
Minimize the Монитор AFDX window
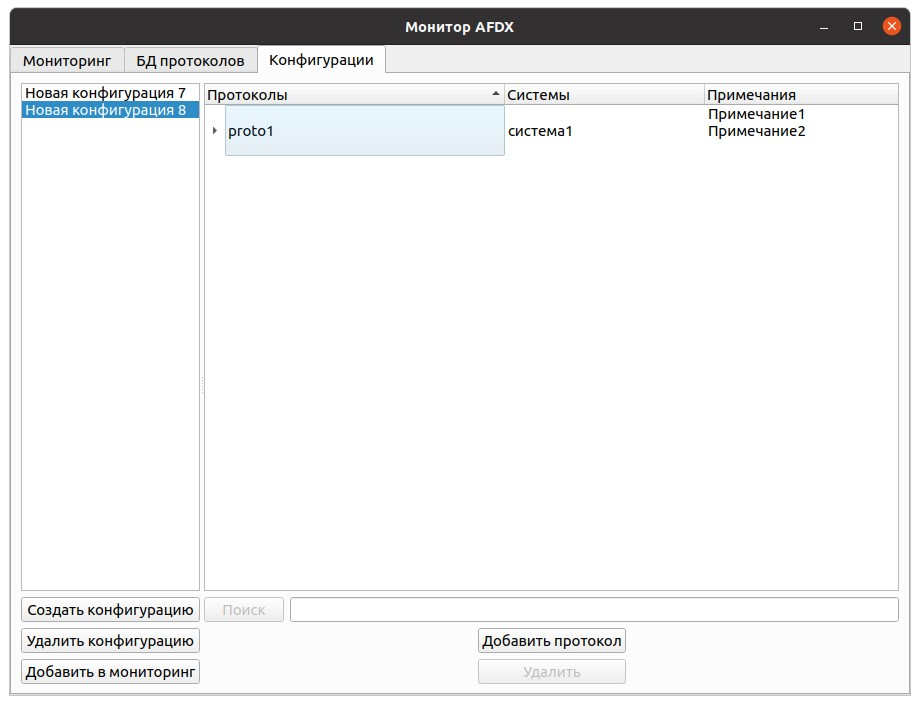click(x=824, y=27)
